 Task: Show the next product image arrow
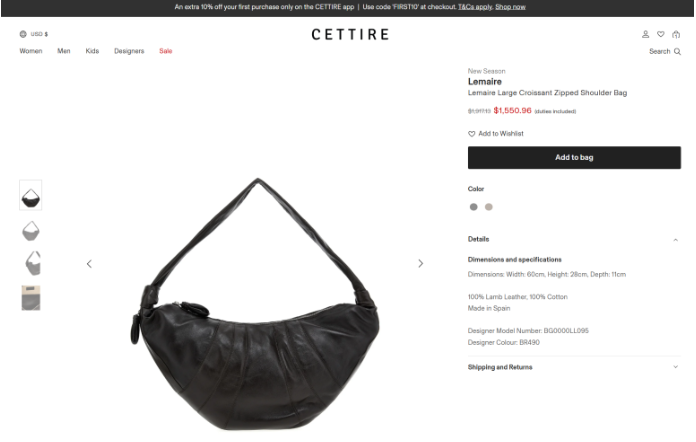[x=420, y=264]
